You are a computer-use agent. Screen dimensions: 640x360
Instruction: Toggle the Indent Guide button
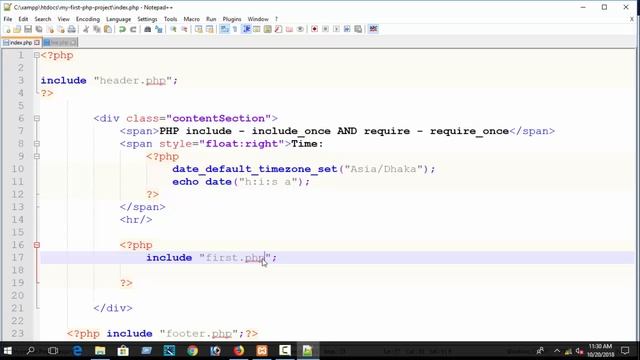(x=246, y=29)
